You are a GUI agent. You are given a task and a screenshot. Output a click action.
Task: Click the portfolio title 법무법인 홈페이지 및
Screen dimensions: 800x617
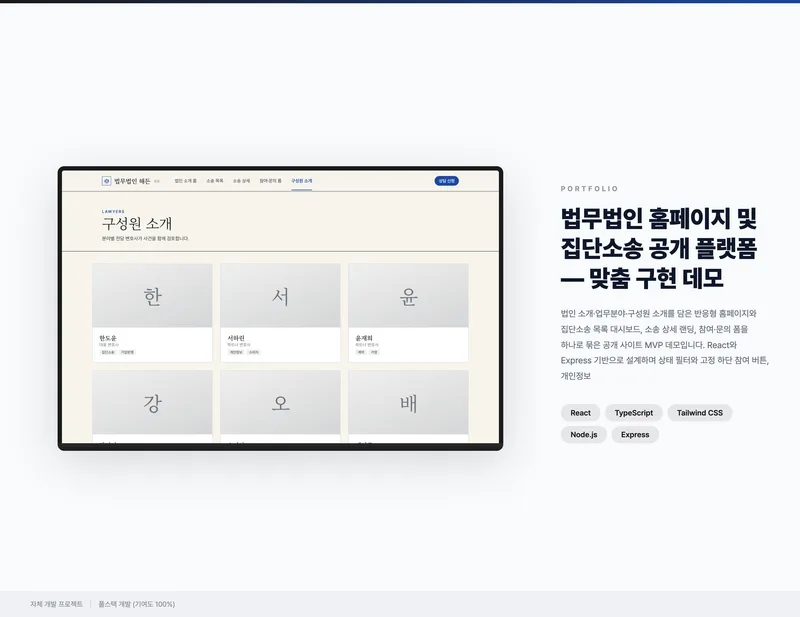pos(658,219)
